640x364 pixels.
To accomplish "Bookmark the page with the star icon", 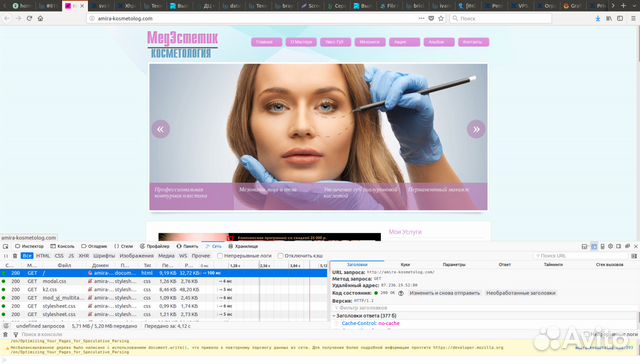I will coord(441,18).
